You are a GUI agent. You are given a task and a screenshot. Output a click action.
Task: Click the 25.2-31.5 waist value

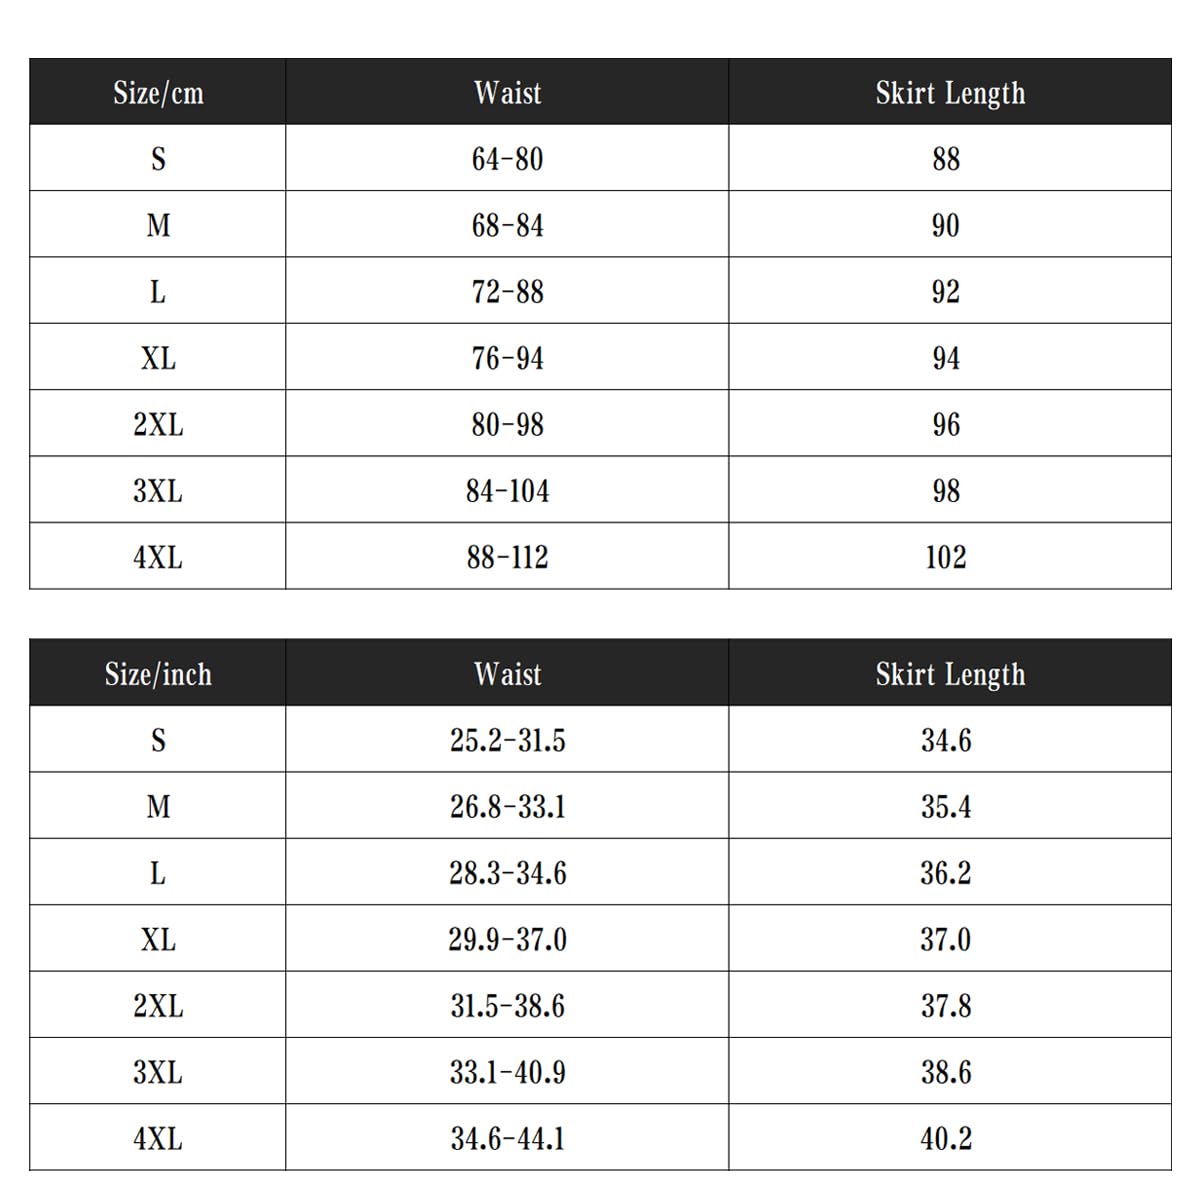[507, 740]
